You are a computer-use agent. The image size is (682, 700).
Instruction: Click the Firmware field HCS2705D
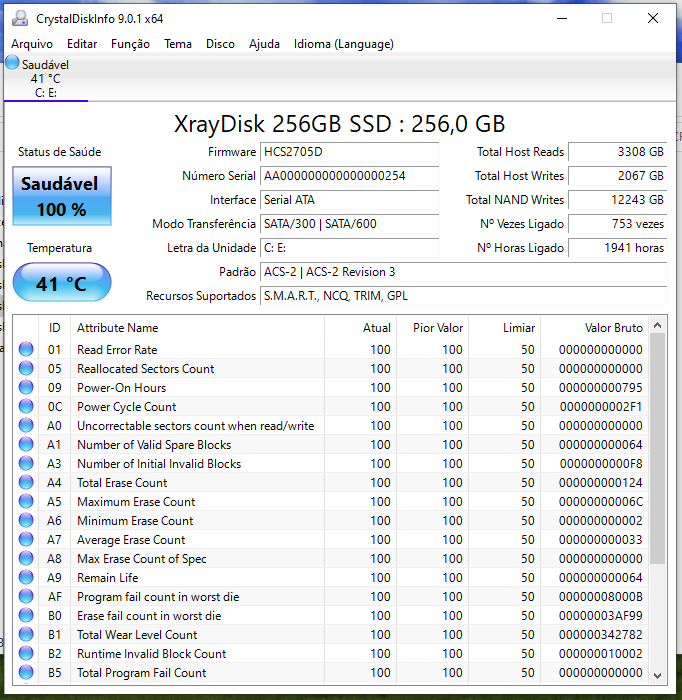pos(349,152)
